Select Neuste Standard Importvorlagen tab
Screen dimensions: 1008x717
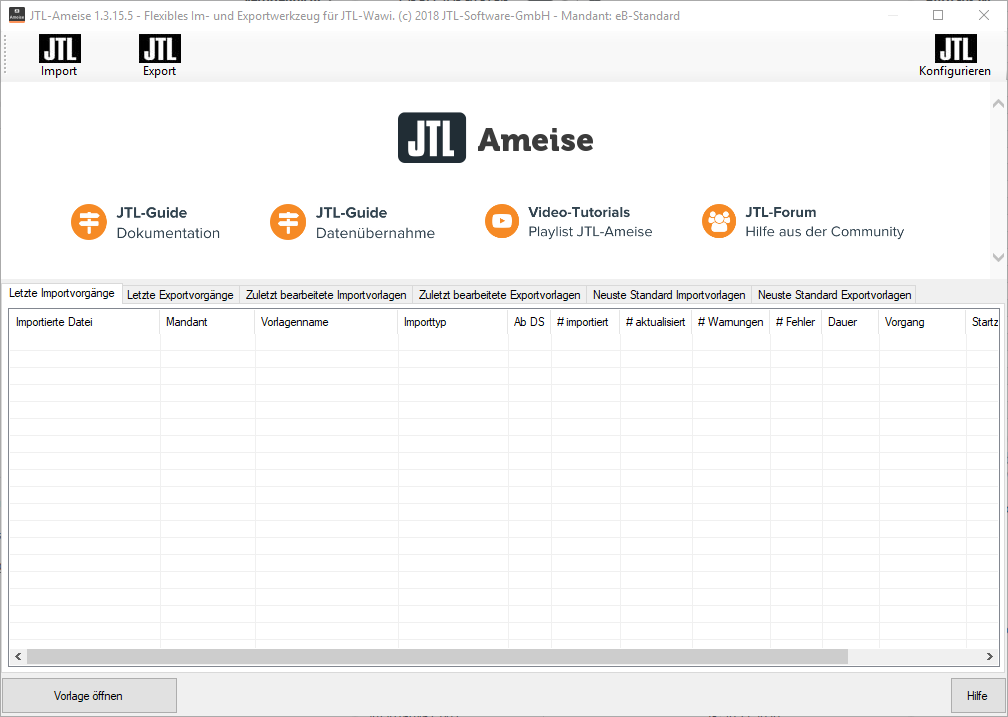668,295
